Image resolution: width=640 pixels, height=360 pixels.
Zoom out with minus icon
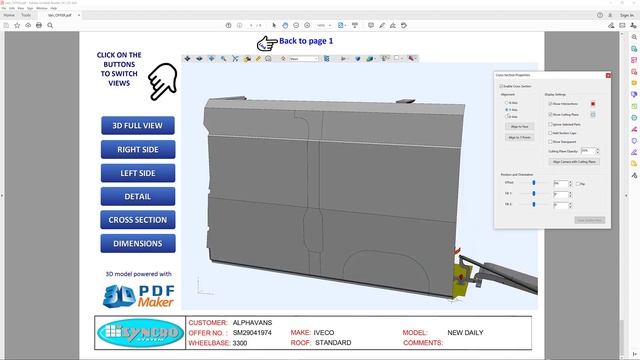(296, 25)
